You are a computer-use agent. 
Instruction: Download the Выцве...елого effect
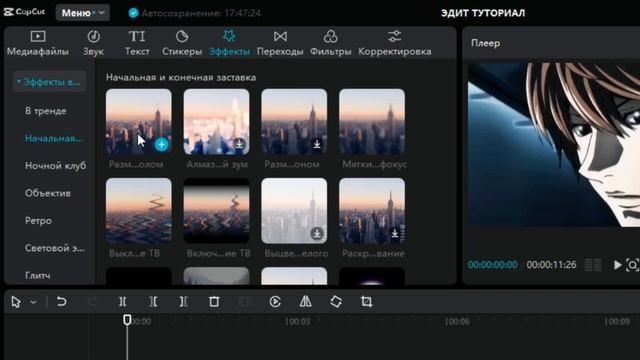pyautogui.click(x=317, y=233)
